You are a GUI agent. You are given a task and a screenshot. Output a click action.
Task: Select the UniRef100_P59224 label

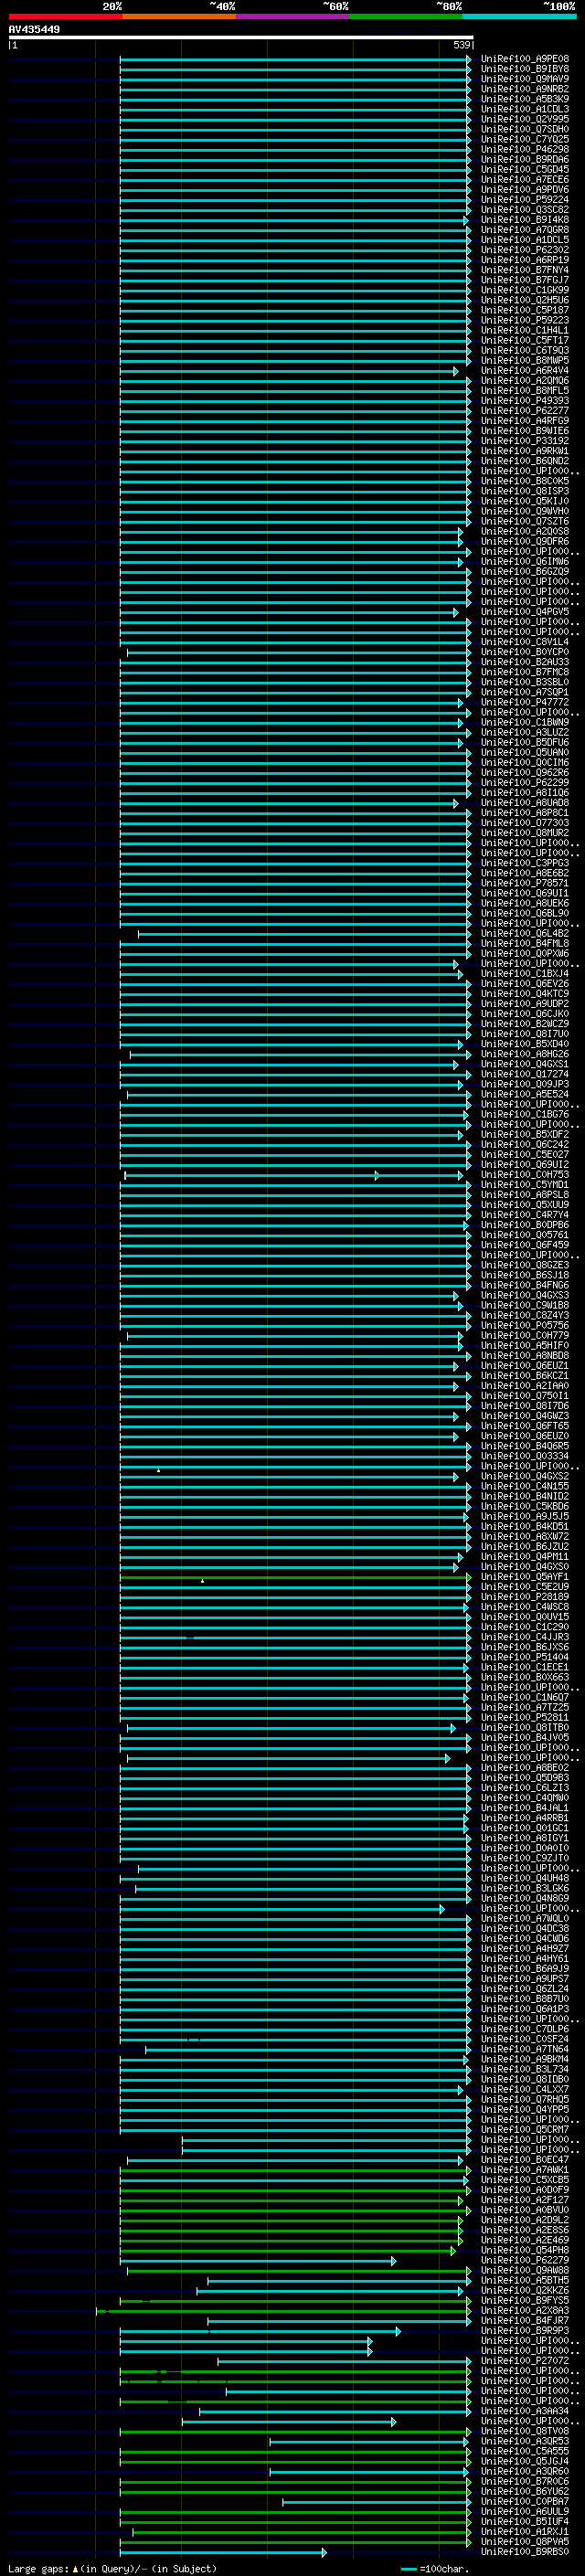[524, 199]
